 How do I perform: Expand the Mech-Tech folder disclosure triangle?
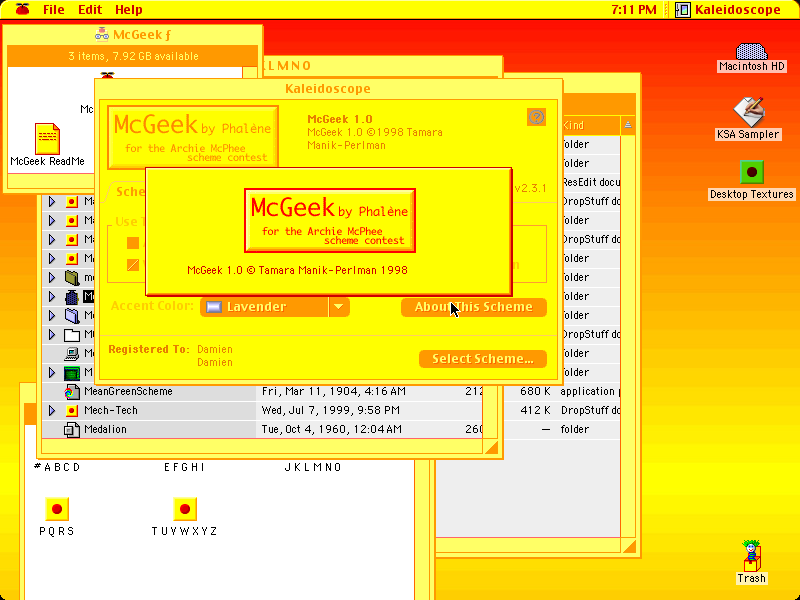52,411
